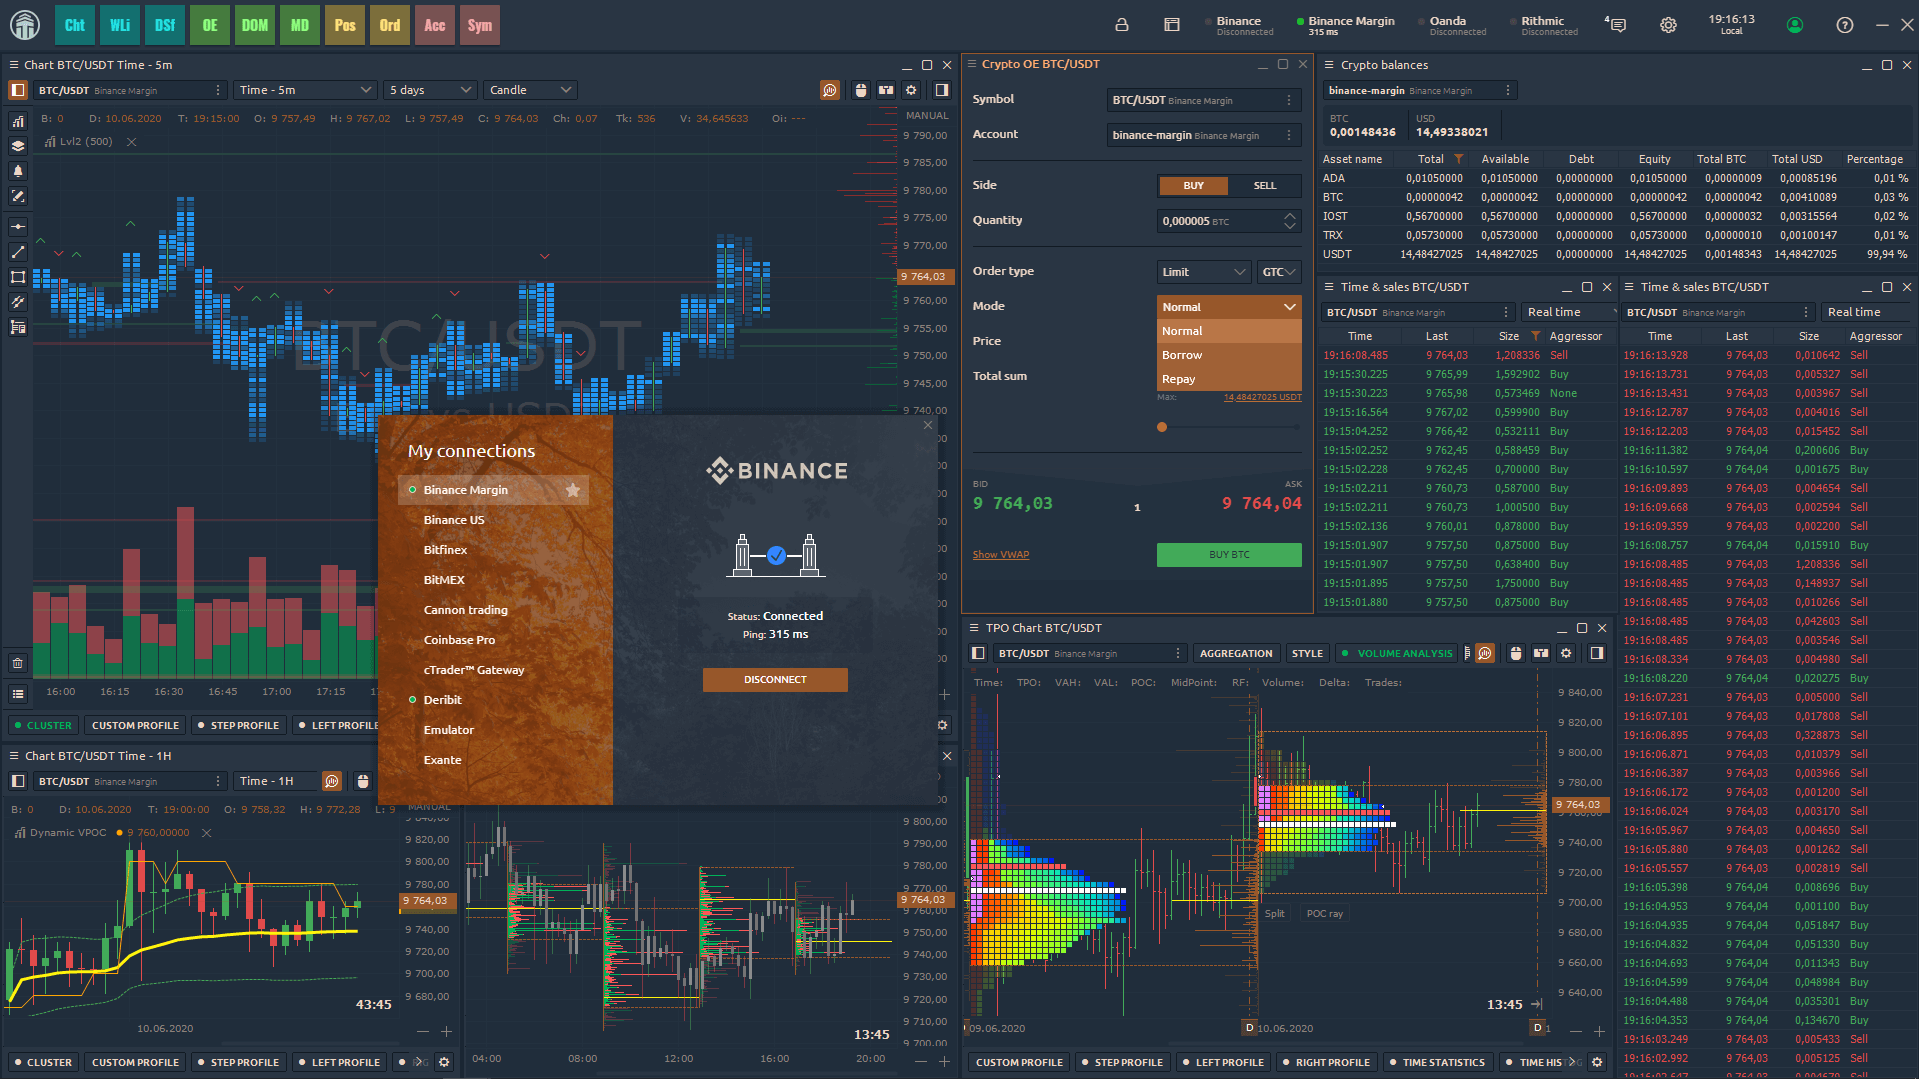This screenshot has height=1079, width=1919.
Task: Open settings gear in top bar
Action: point(1668,25)
